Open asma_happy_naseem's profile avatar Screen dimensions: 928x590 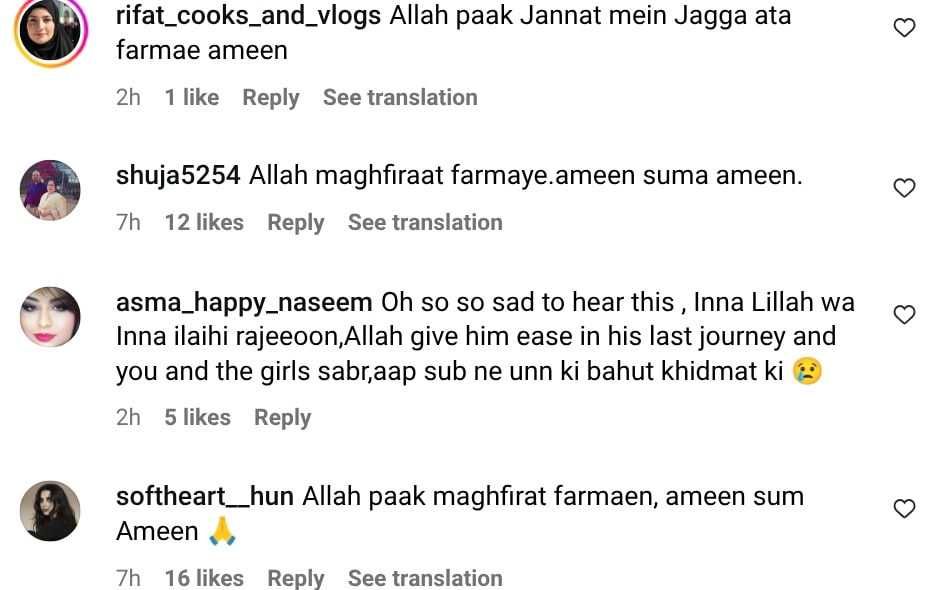pyautogui.click(x=49, y=317)
